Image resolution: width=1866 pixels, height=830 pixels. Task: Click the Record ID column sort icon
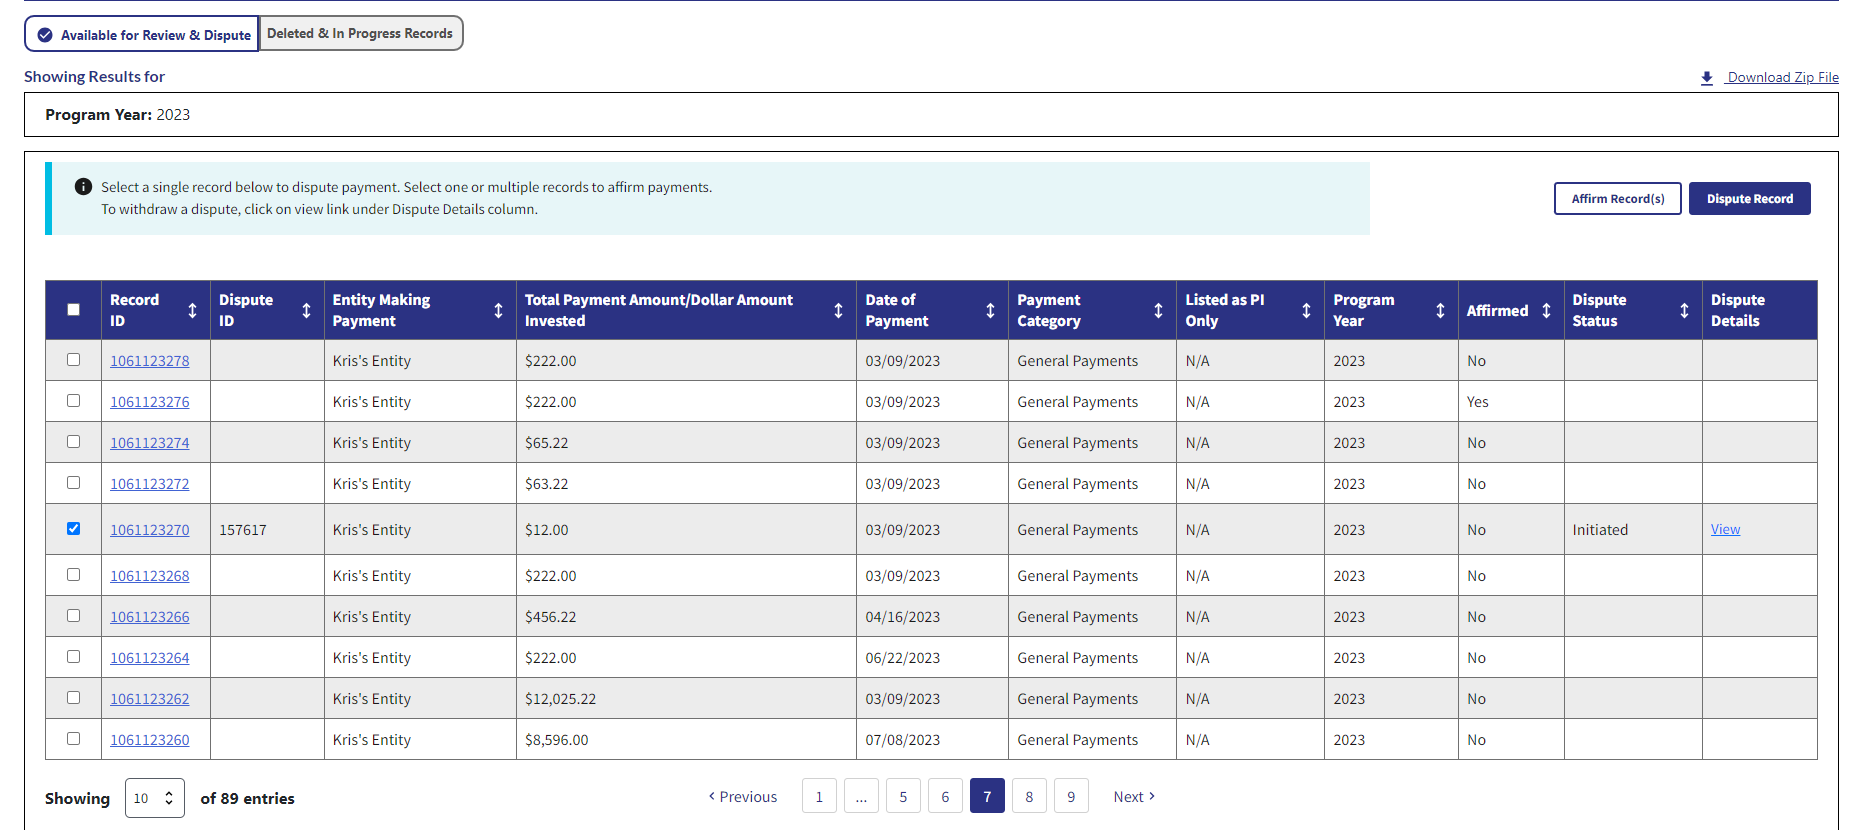[192, 311]
